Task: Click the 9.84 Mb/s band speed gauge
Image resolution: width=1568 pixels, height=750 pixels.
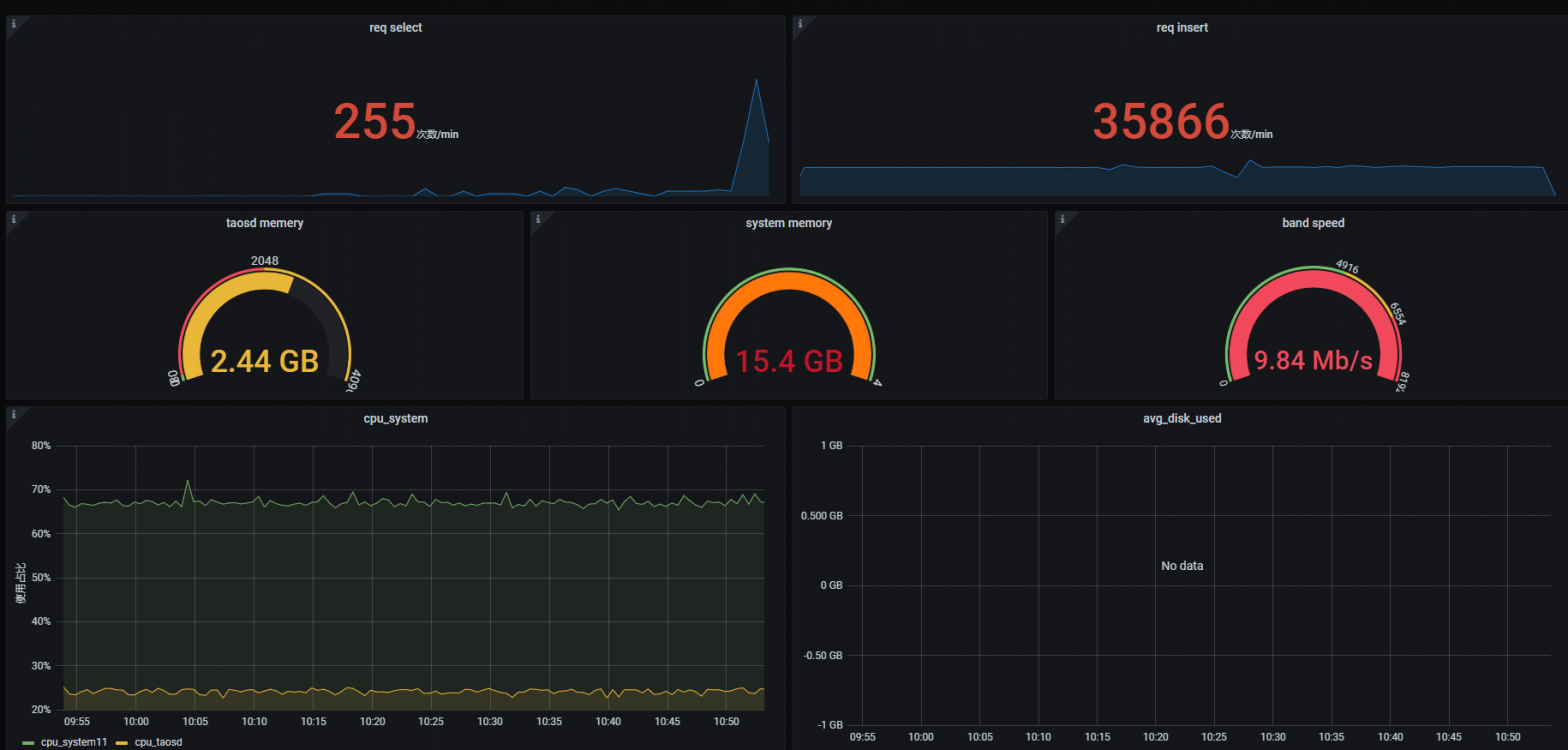Action: 1312,360
